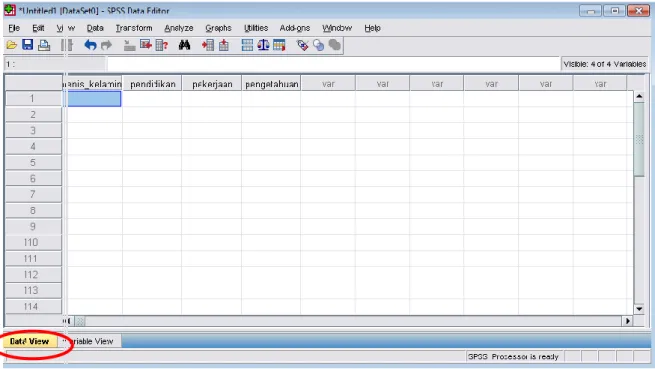
Task: Click the horizontal scrollbar right arrow
Action: coord(627,321)
